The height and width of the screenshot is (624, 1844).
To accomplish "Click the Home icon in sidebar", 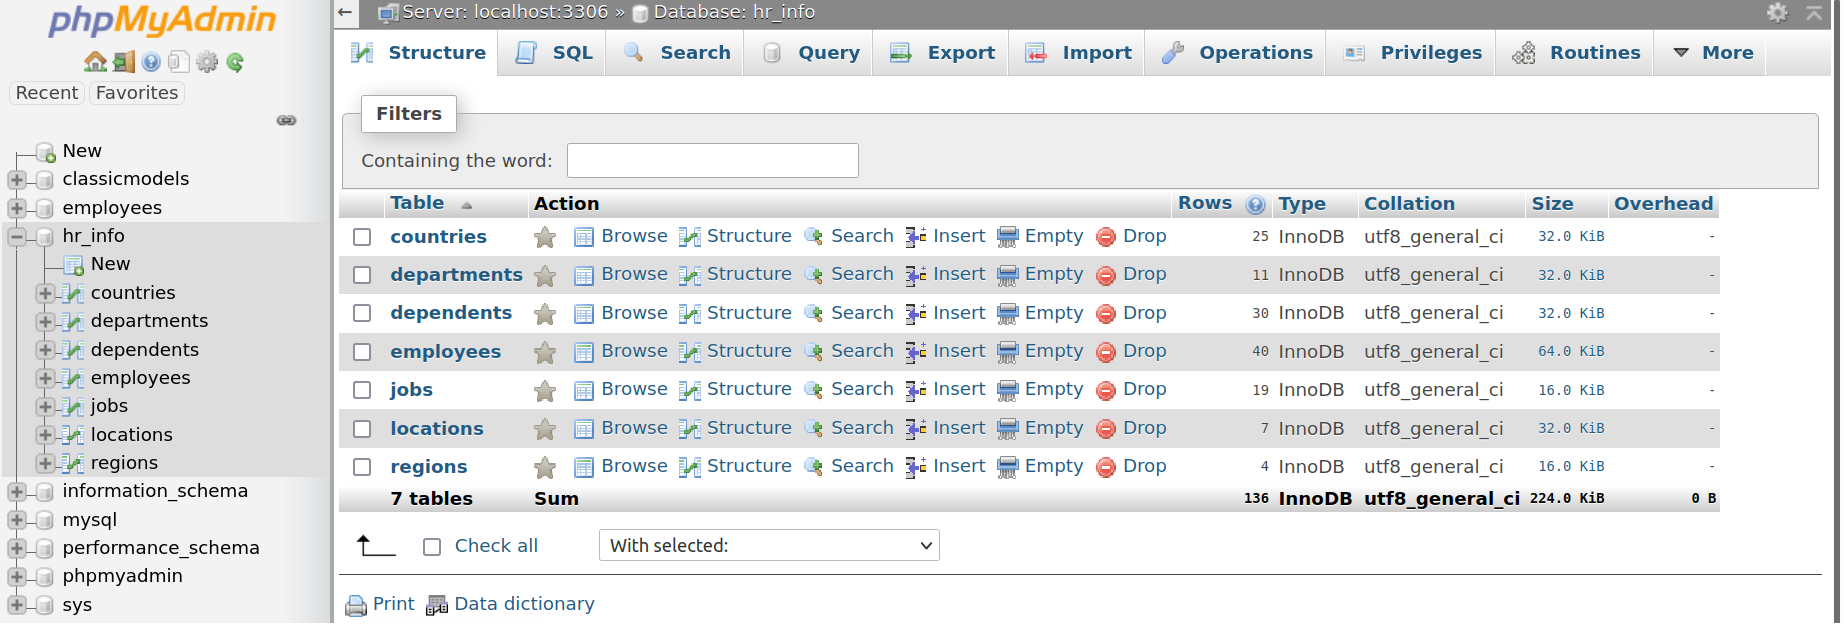I will [95, 62].
